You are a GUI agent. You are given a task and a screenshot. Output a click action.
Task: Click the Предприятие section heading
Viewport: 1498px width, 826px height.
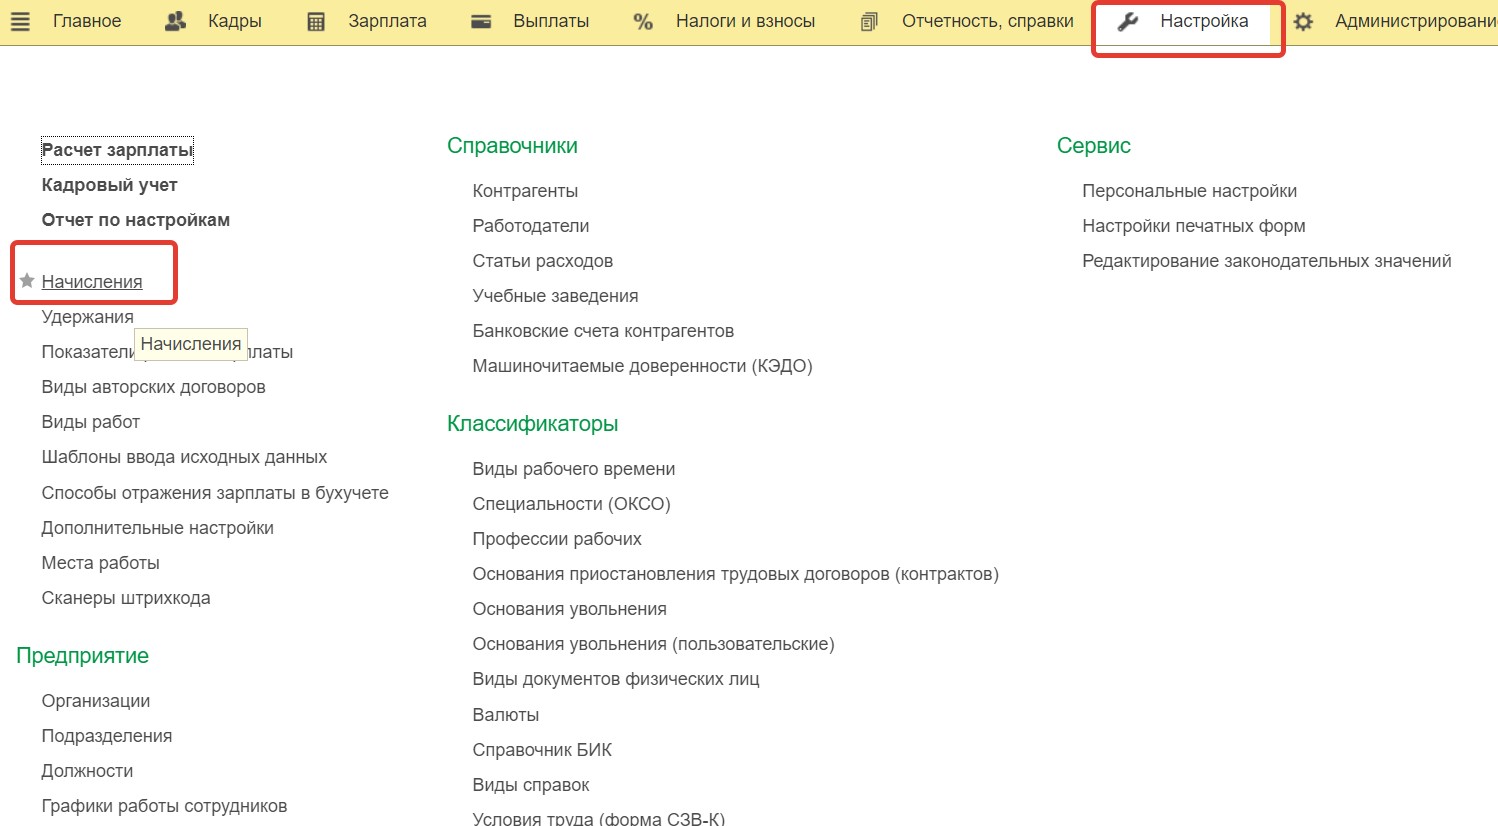coord(82,656)
